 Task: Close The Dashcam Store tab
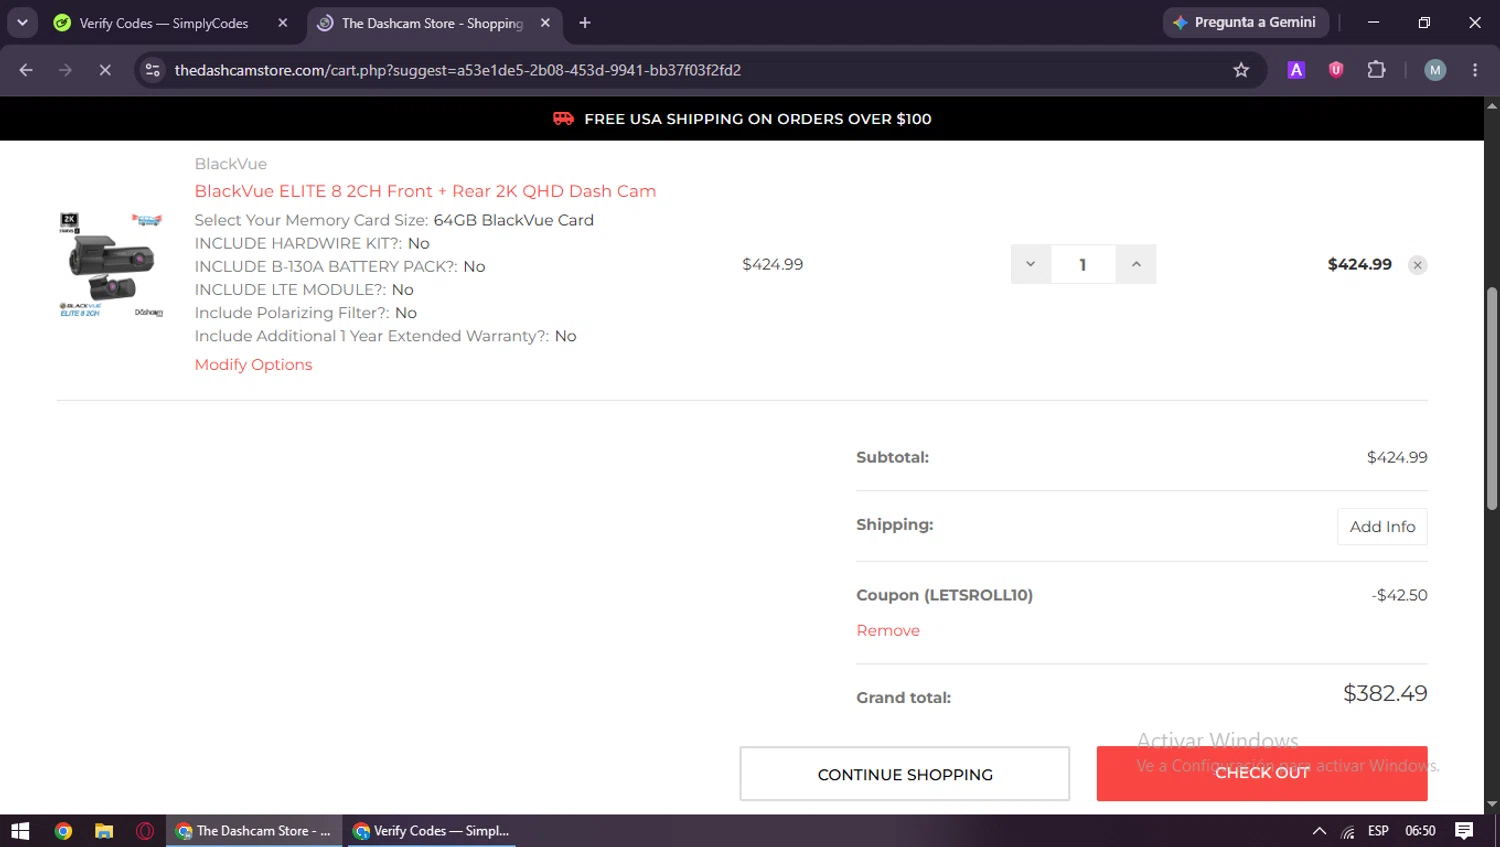tap(545, 23)
